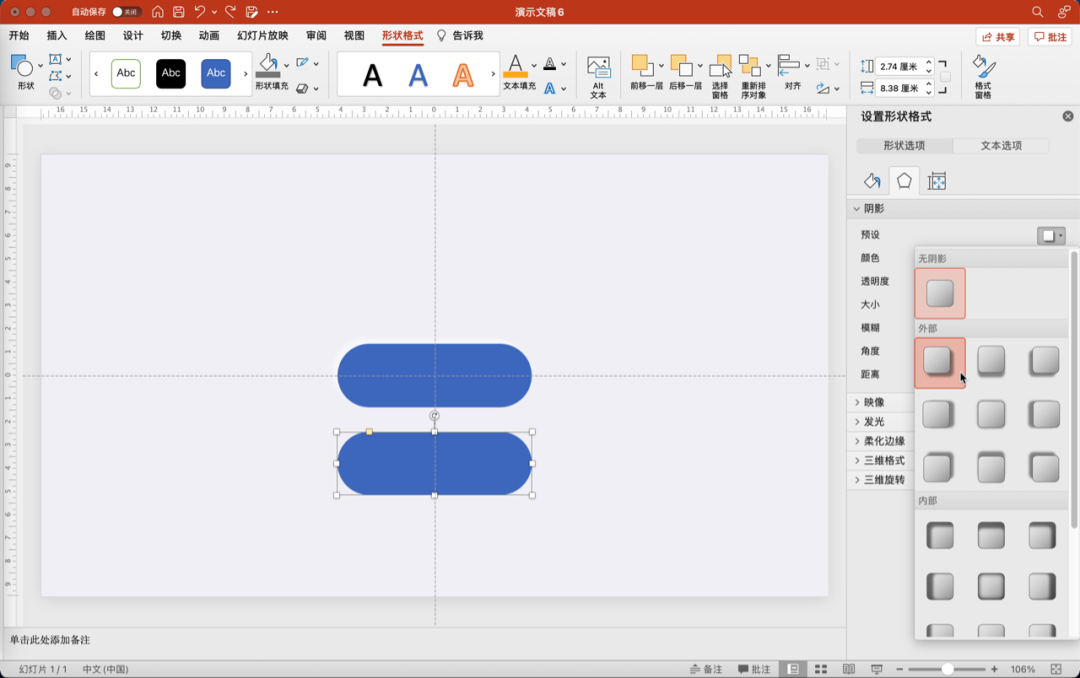Click the shape height 2.74 field
Viewport: 1080px width, 678px height.
coord(900,67)
